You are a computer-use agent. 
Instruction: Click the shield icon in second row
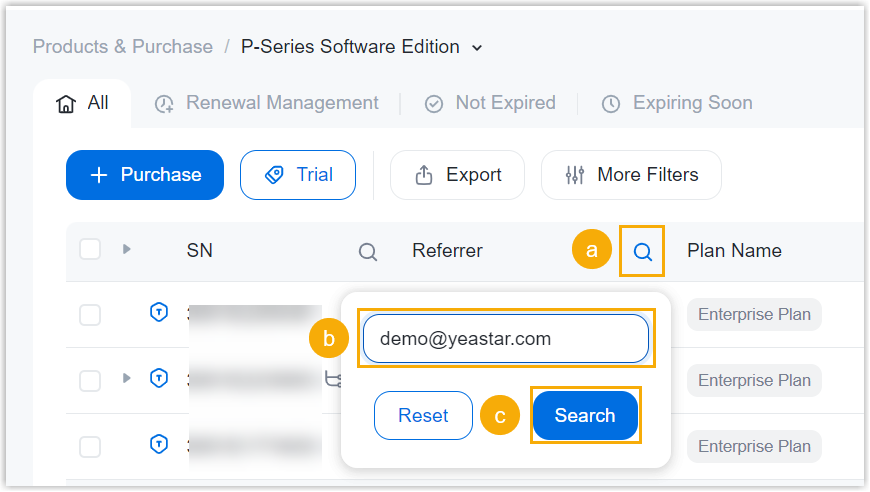158,379
